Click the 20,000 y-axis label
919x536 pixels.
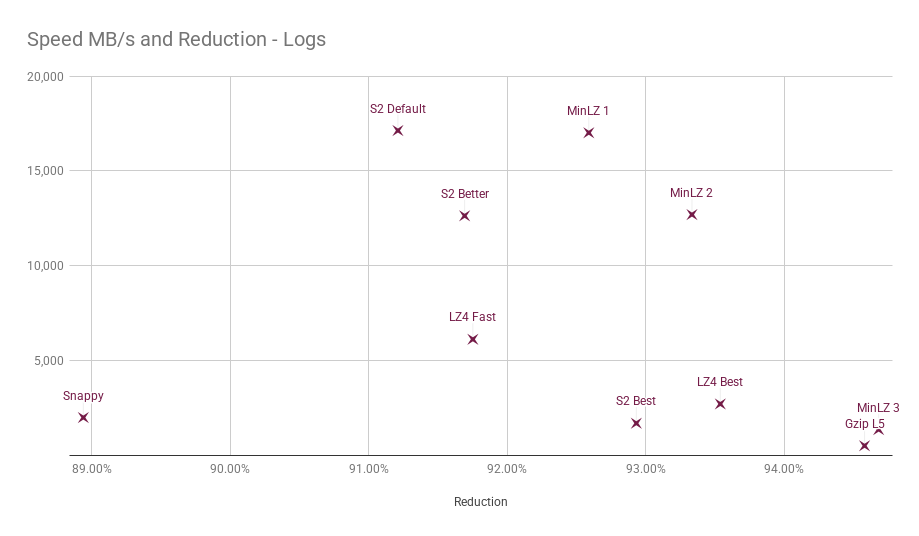(x=45, y=77)
